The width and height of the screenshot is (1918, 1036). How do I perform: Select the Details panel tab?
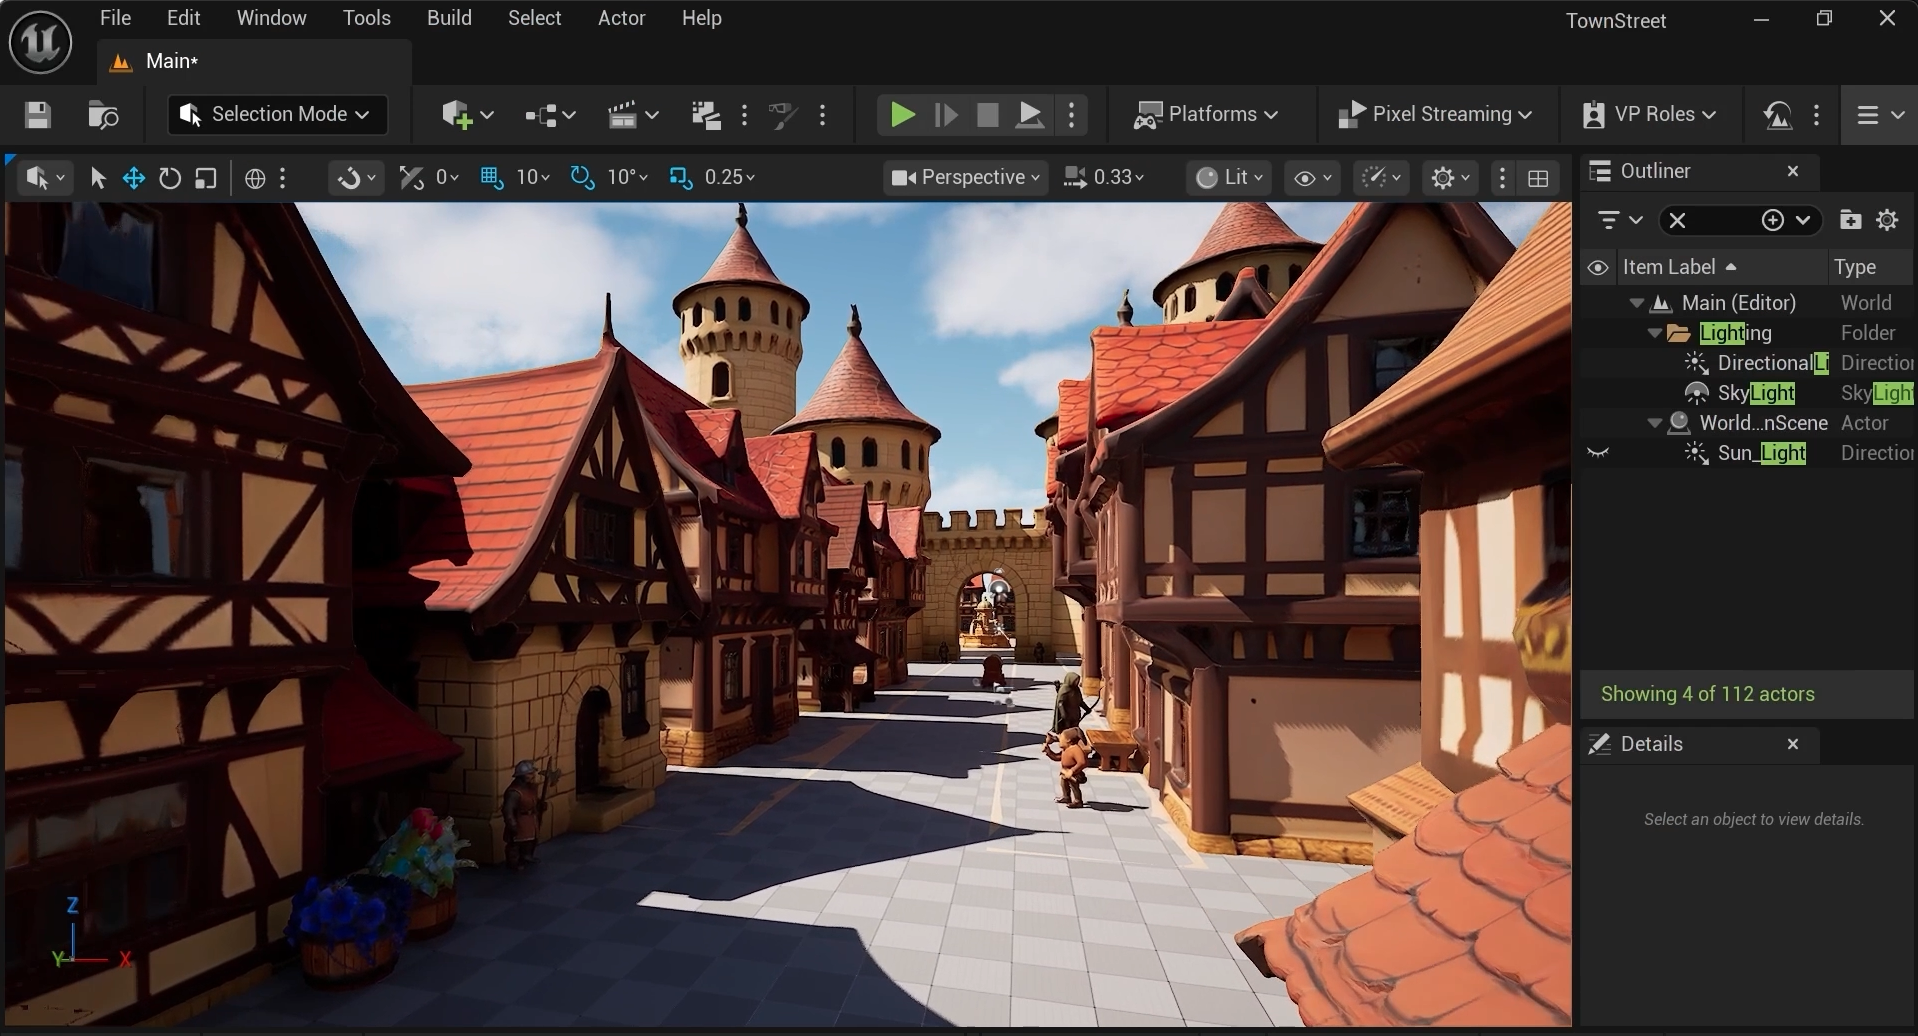(x=1699, y=744)
